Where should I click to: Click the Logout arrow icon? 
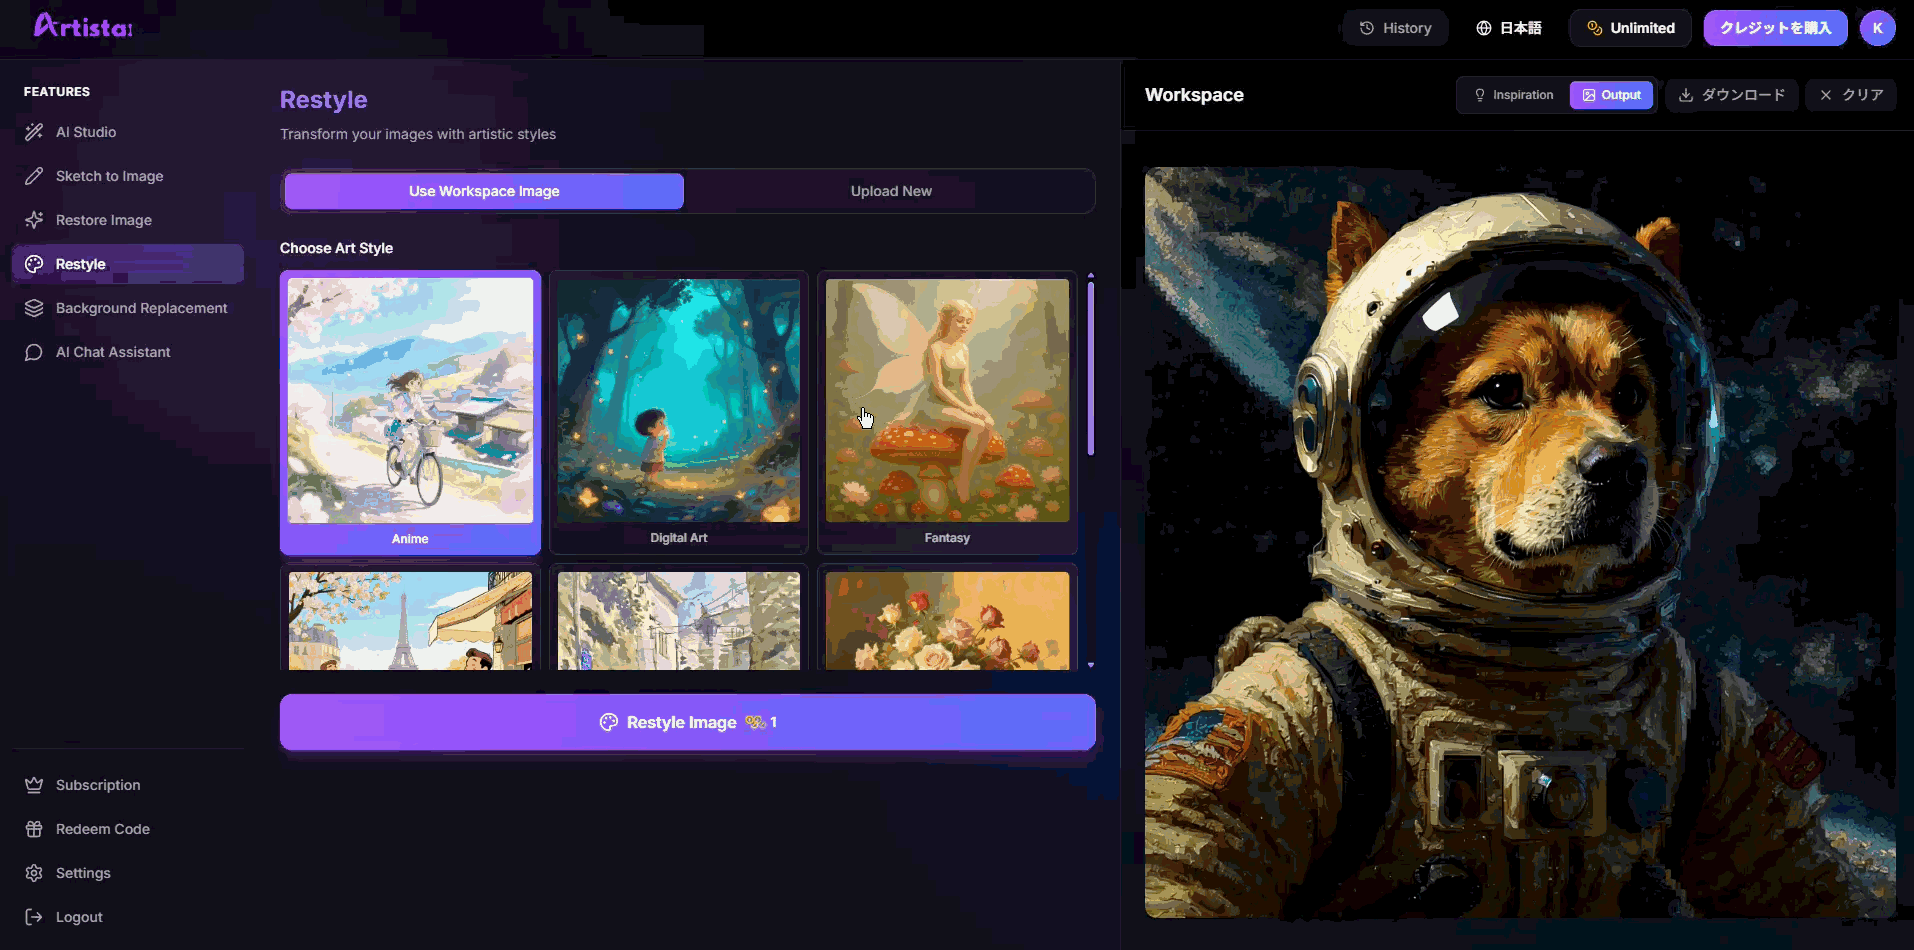(x=34, y=917)
